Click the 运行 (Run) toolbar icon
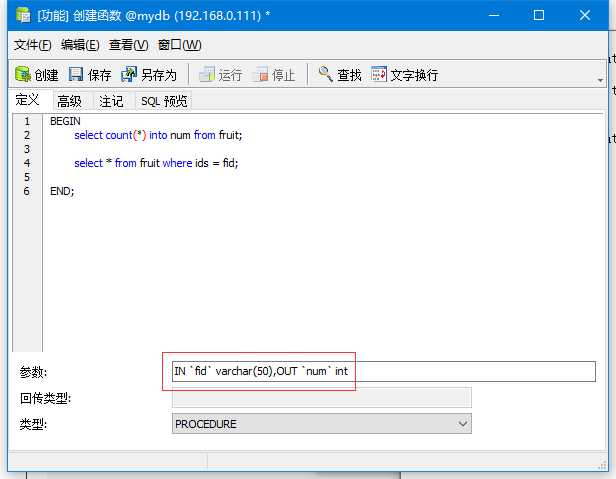Screen dimensions: 616x479 [207, 74]
